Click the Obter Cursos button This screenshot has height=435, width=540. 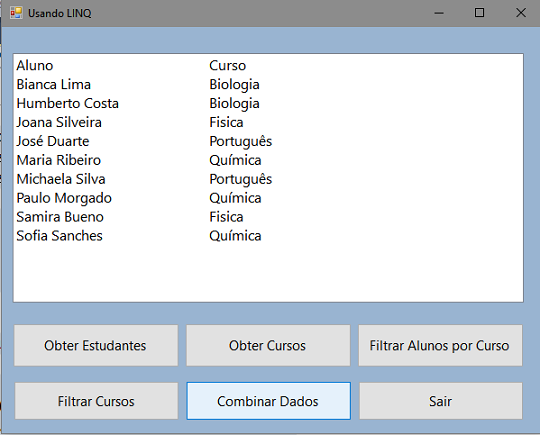268,345
